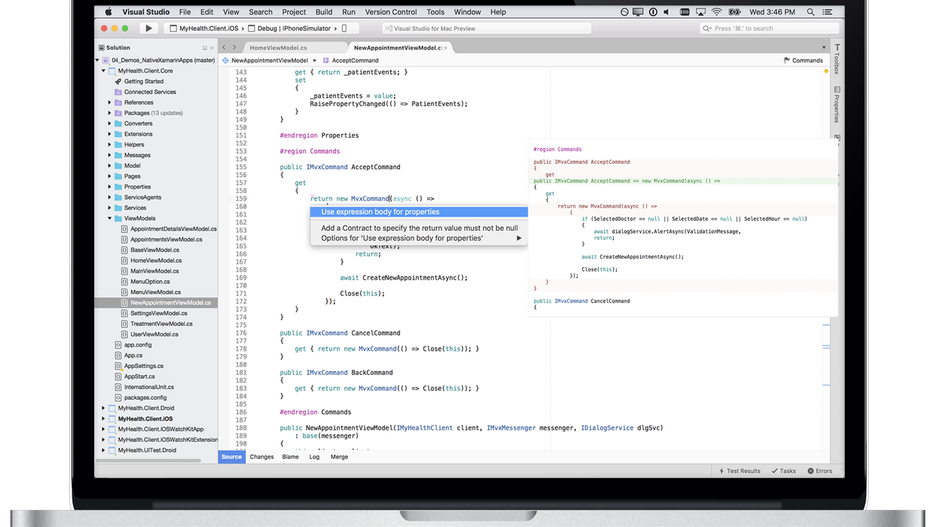Collapse the ViewModels folder
936x527 pixels.
click(109, 218)
